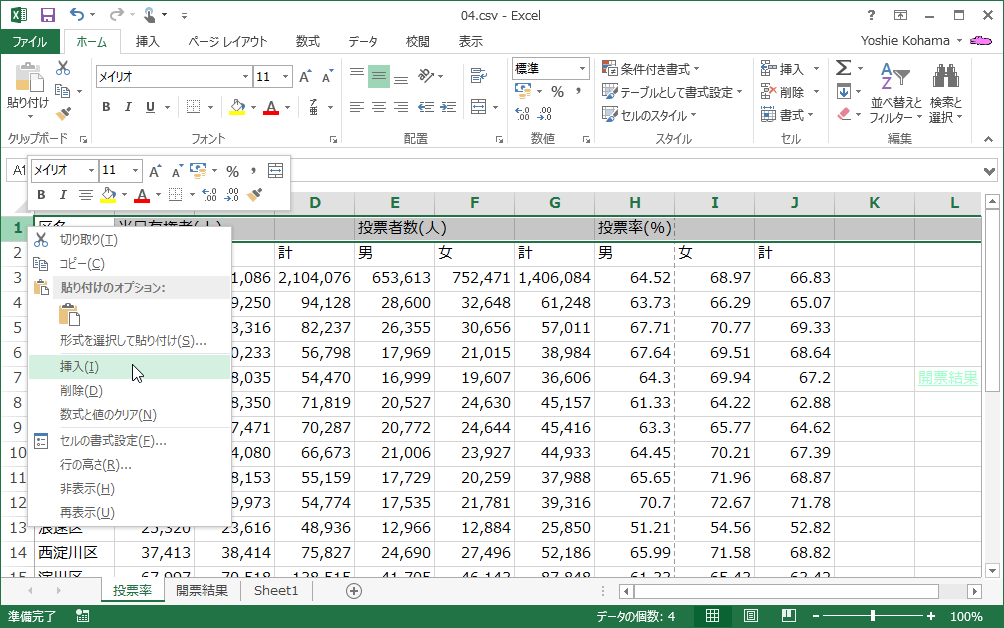Click the Paste clipboard icon in ribbon
1004x628 pixels.
click(x=28, y=78)
